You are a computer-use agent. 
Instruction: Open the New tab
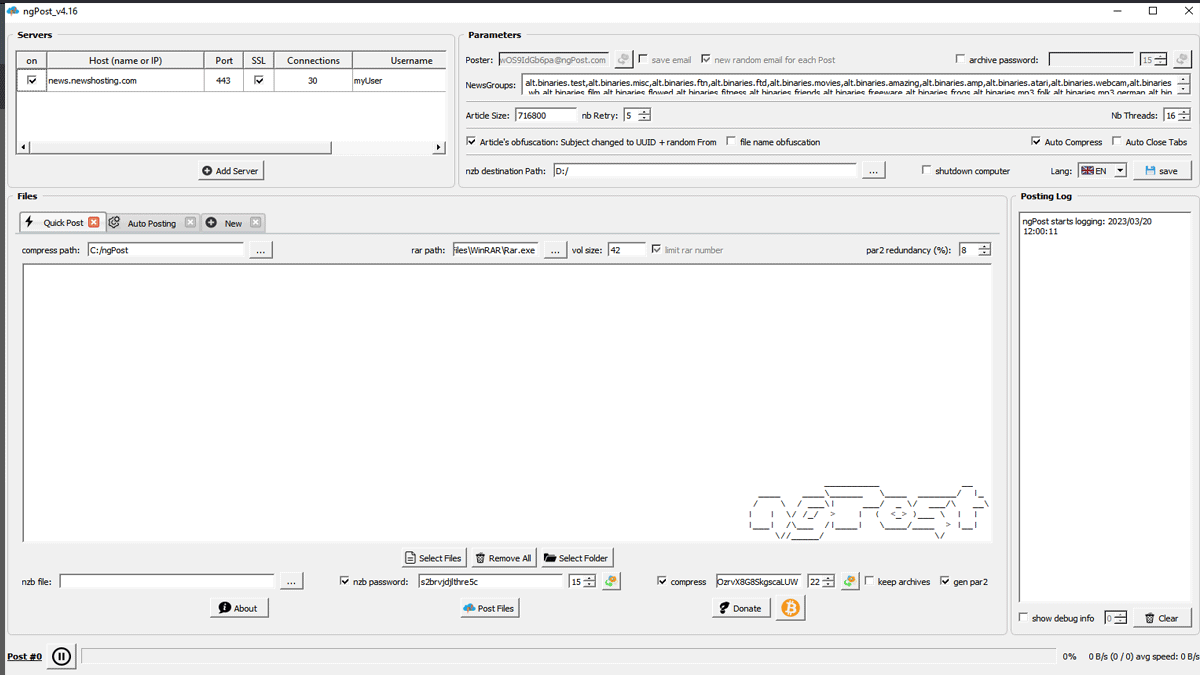232,223
